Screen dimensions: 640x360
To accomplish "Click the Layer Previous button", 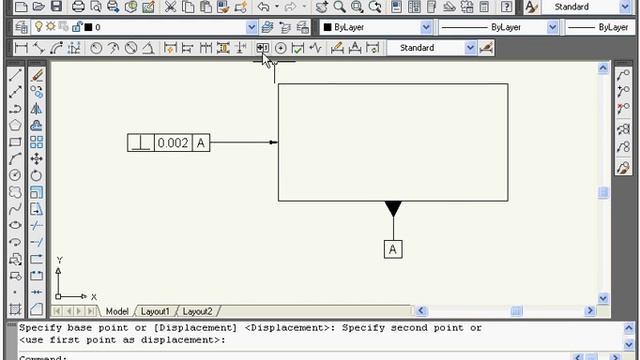I will (284, 27).
